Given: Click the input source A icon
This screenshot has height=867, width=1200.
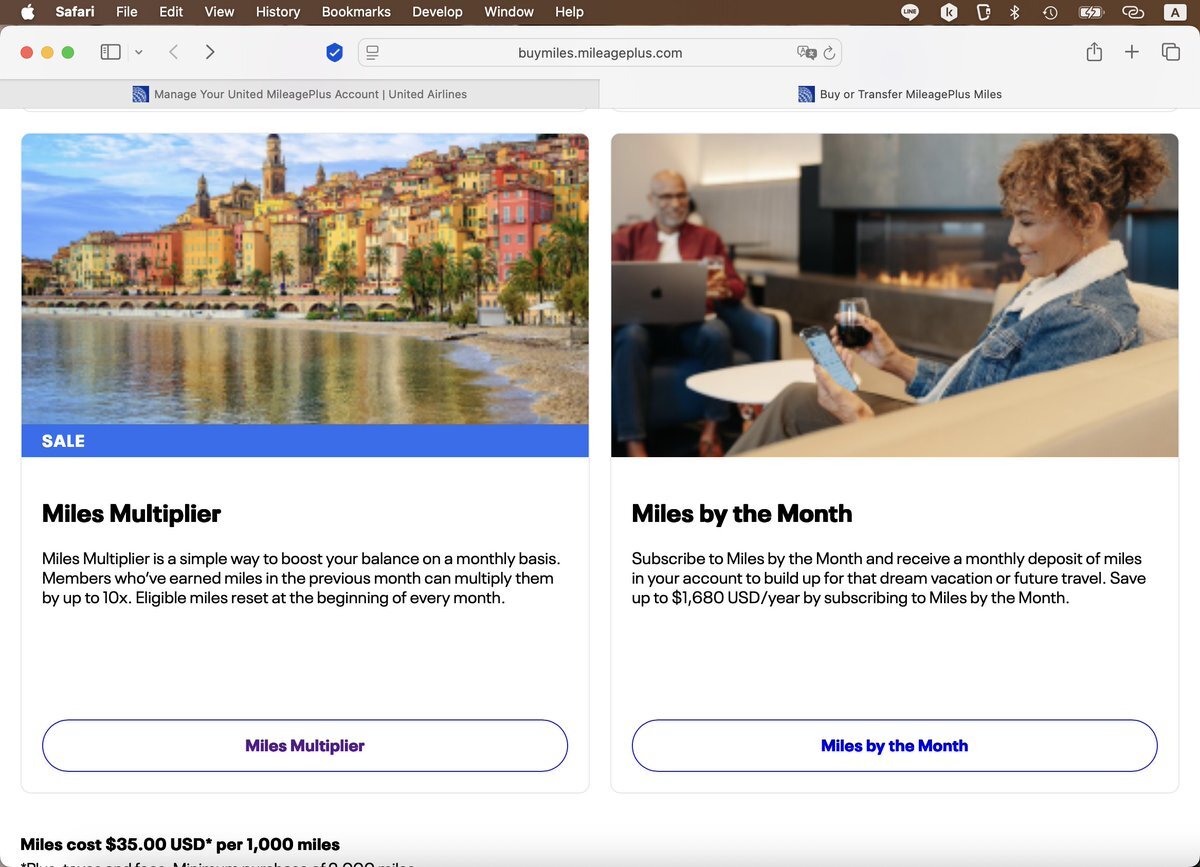Looking at the screenshot, I should 1174,12.
